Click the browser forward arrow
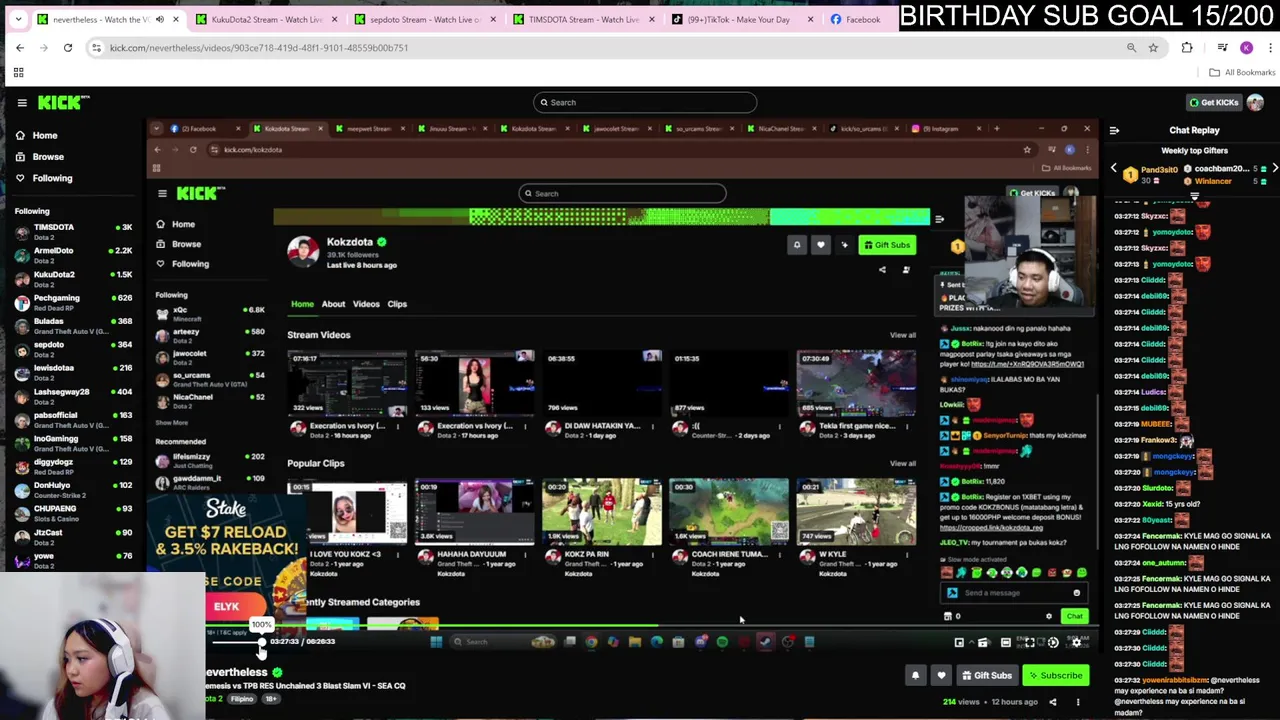 point(44,48)
